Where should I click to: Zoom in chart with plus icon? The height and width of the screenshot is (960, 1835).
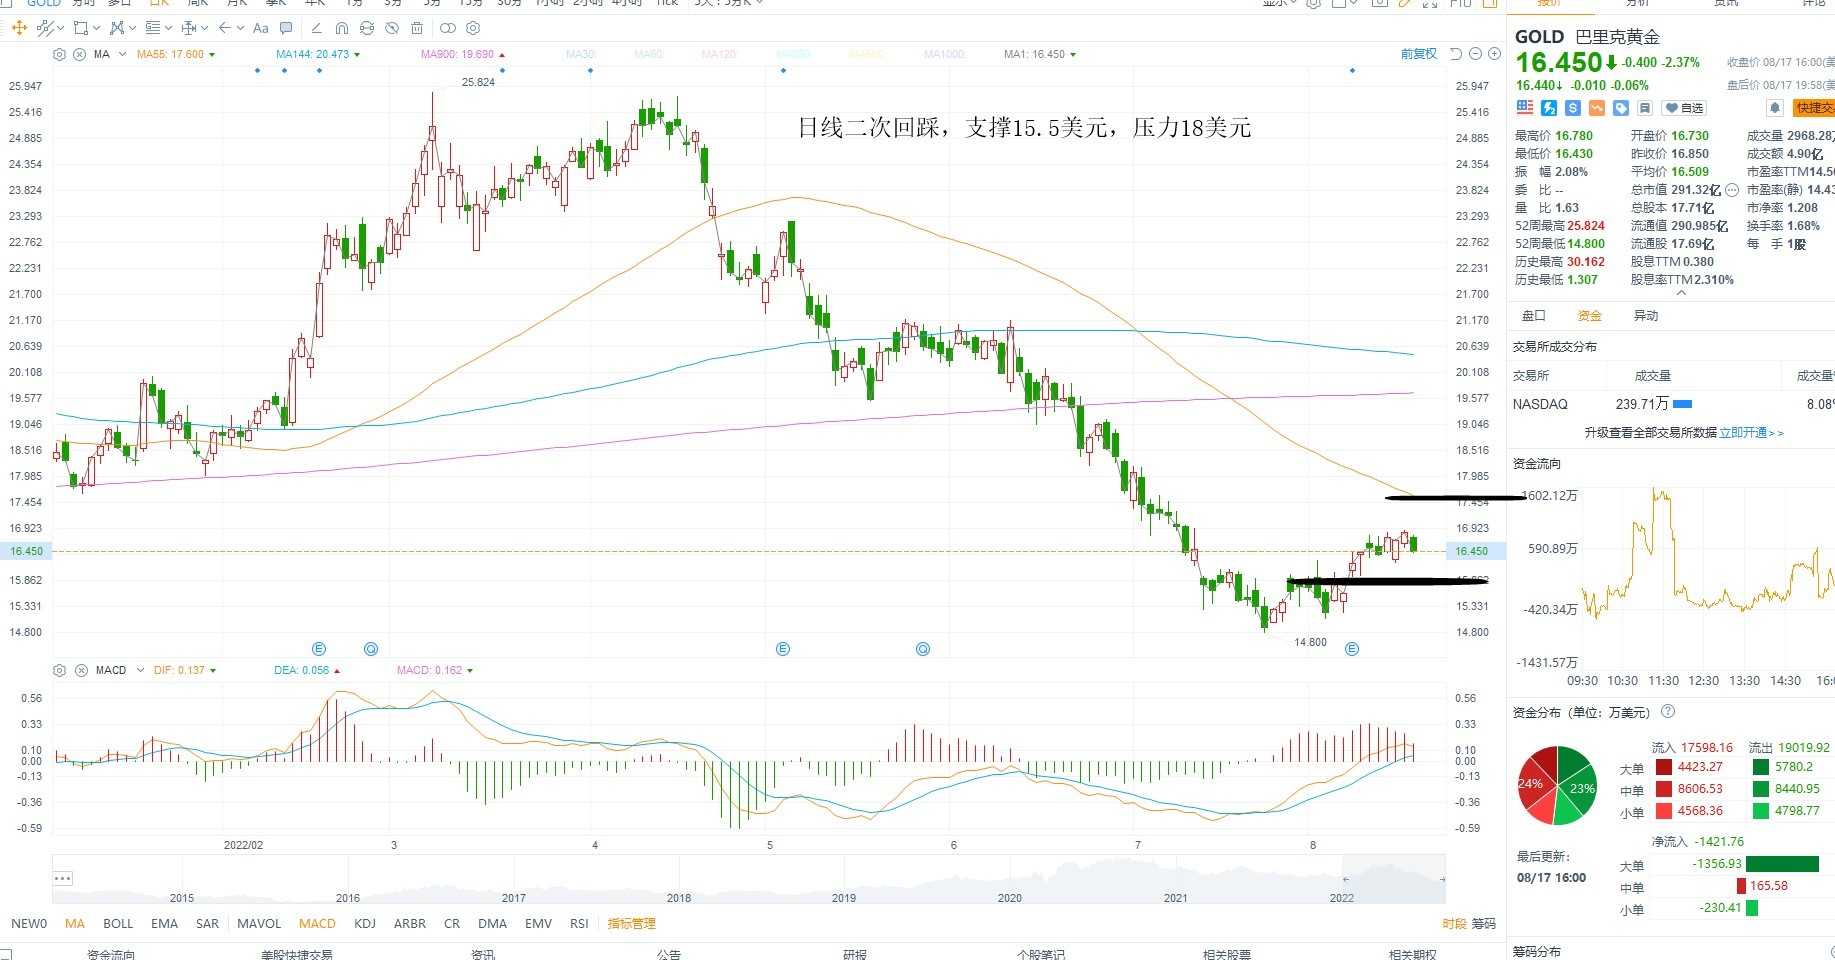(1494, 54)
